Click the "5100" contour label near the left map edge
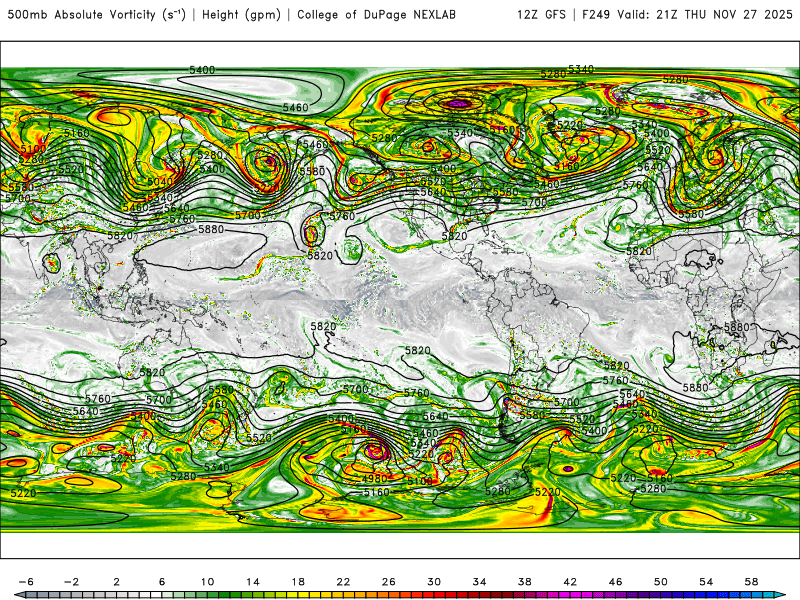This screenshot has width=800, height=600. pos(33,149)
